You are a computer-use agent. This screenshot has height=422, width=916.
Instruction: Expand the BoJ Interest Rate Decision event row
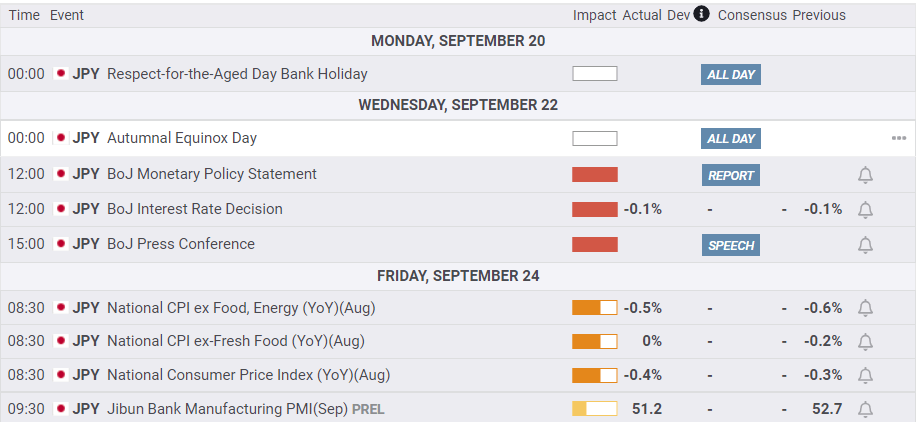pyautogui.click(x=194, y=209)
